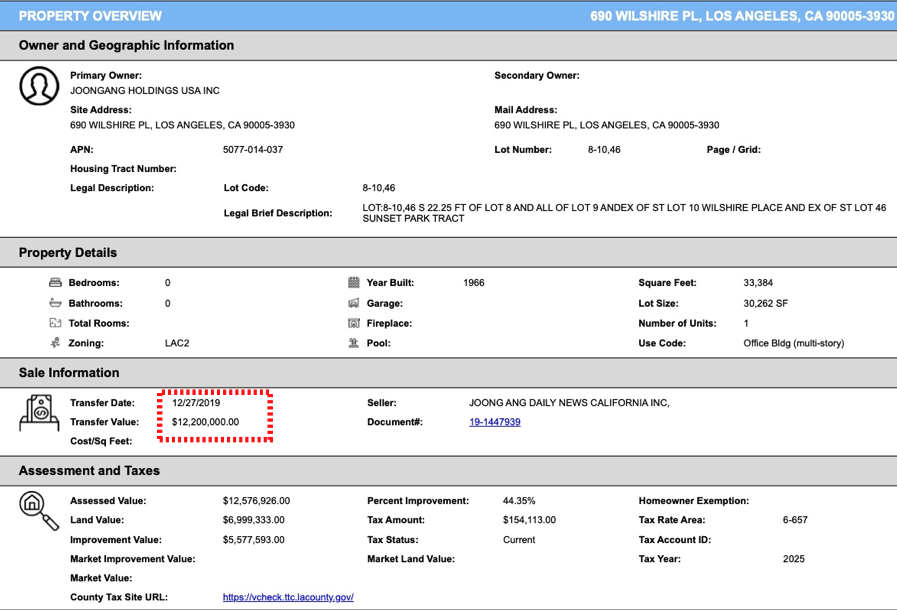The image size is (897, 610).
Task: Open document number 19-1447939 link
Action: pyautogui.click(x=494, y=422)
